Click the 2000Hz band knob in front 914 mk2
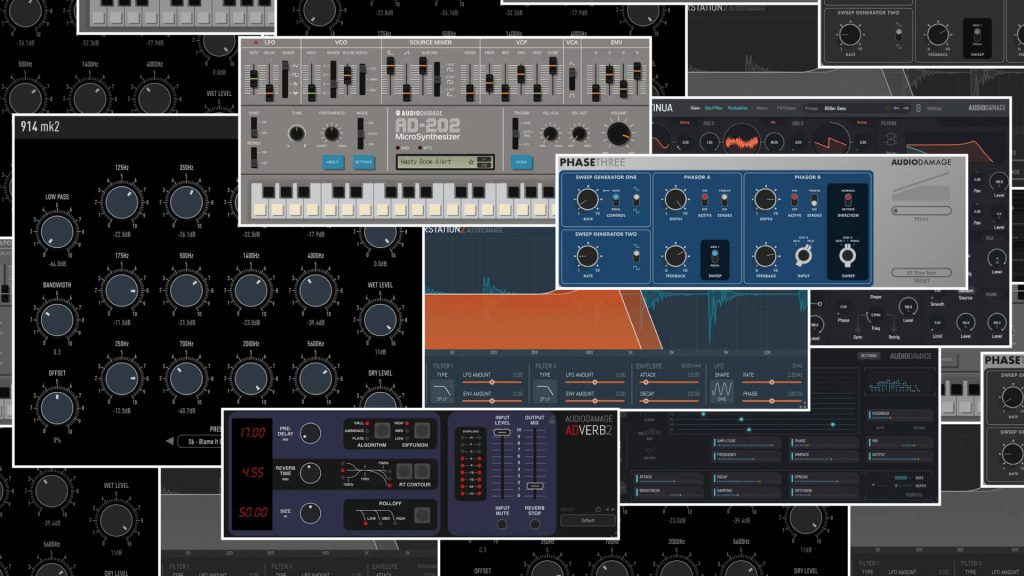1024x576 pixels. 251,378
